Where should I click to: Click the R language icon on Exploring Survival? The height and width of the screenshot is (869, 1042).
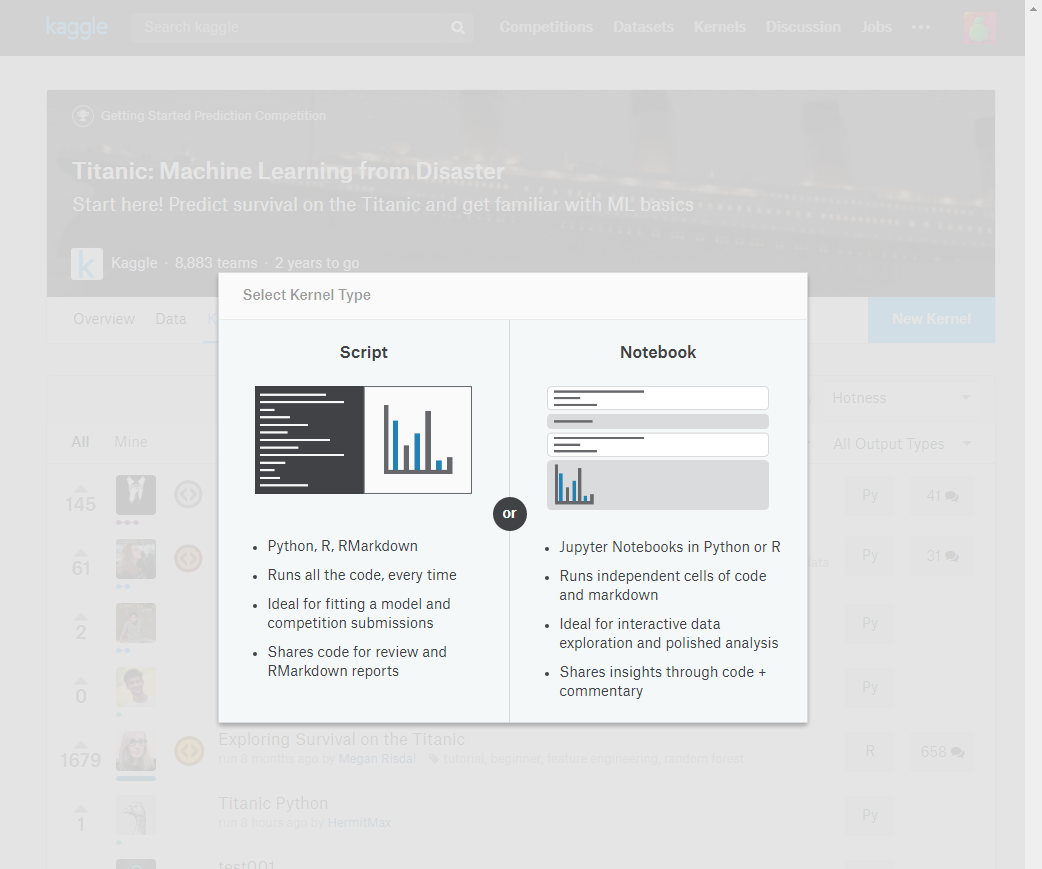(870, 751)
